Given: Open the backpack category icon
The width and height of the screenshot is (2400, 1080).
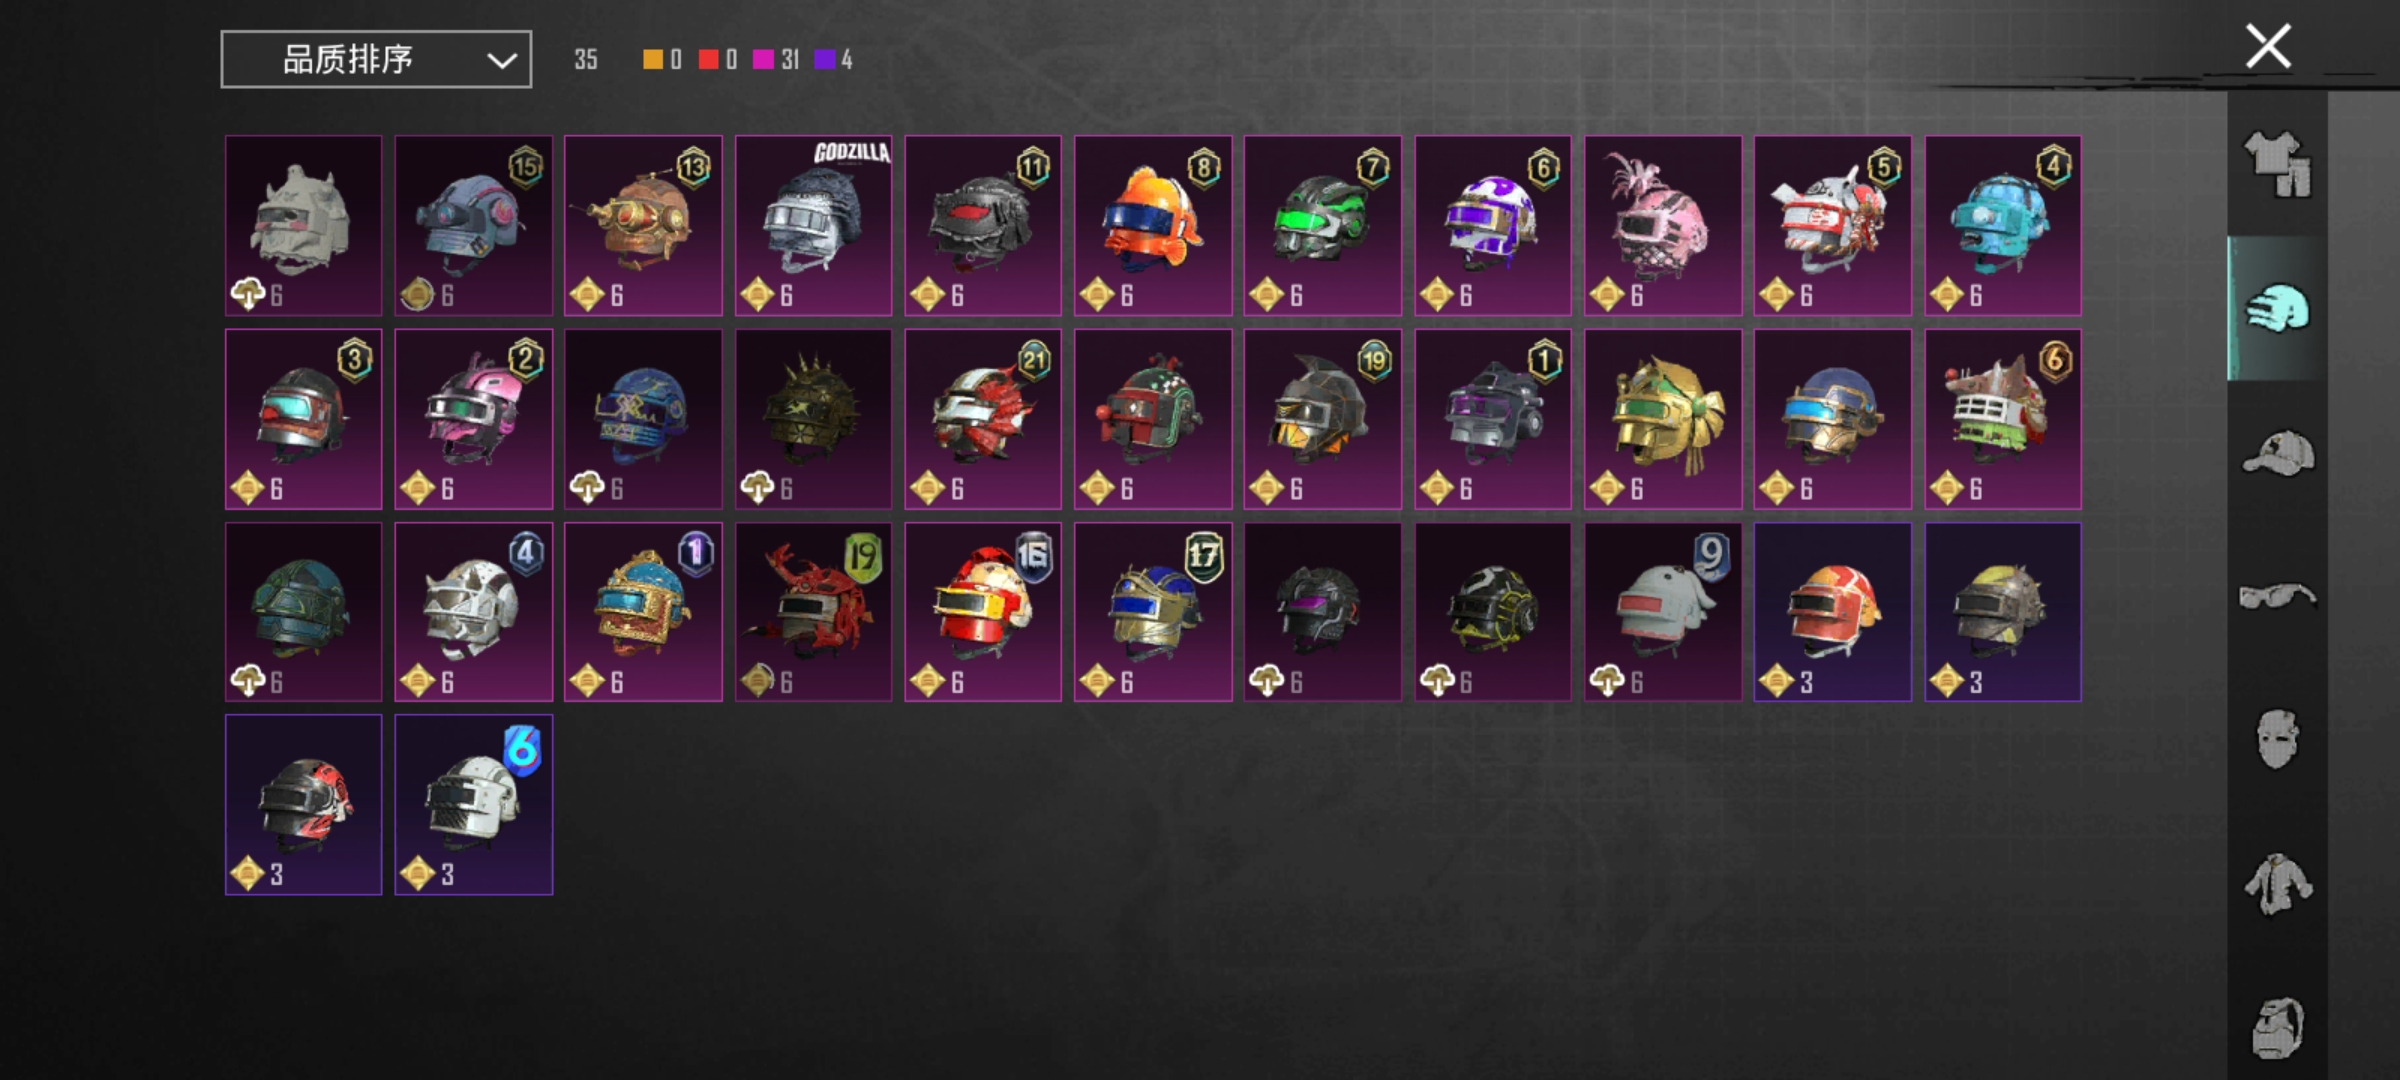Looking at the screenshot, I should [x=2278, y=1027].
